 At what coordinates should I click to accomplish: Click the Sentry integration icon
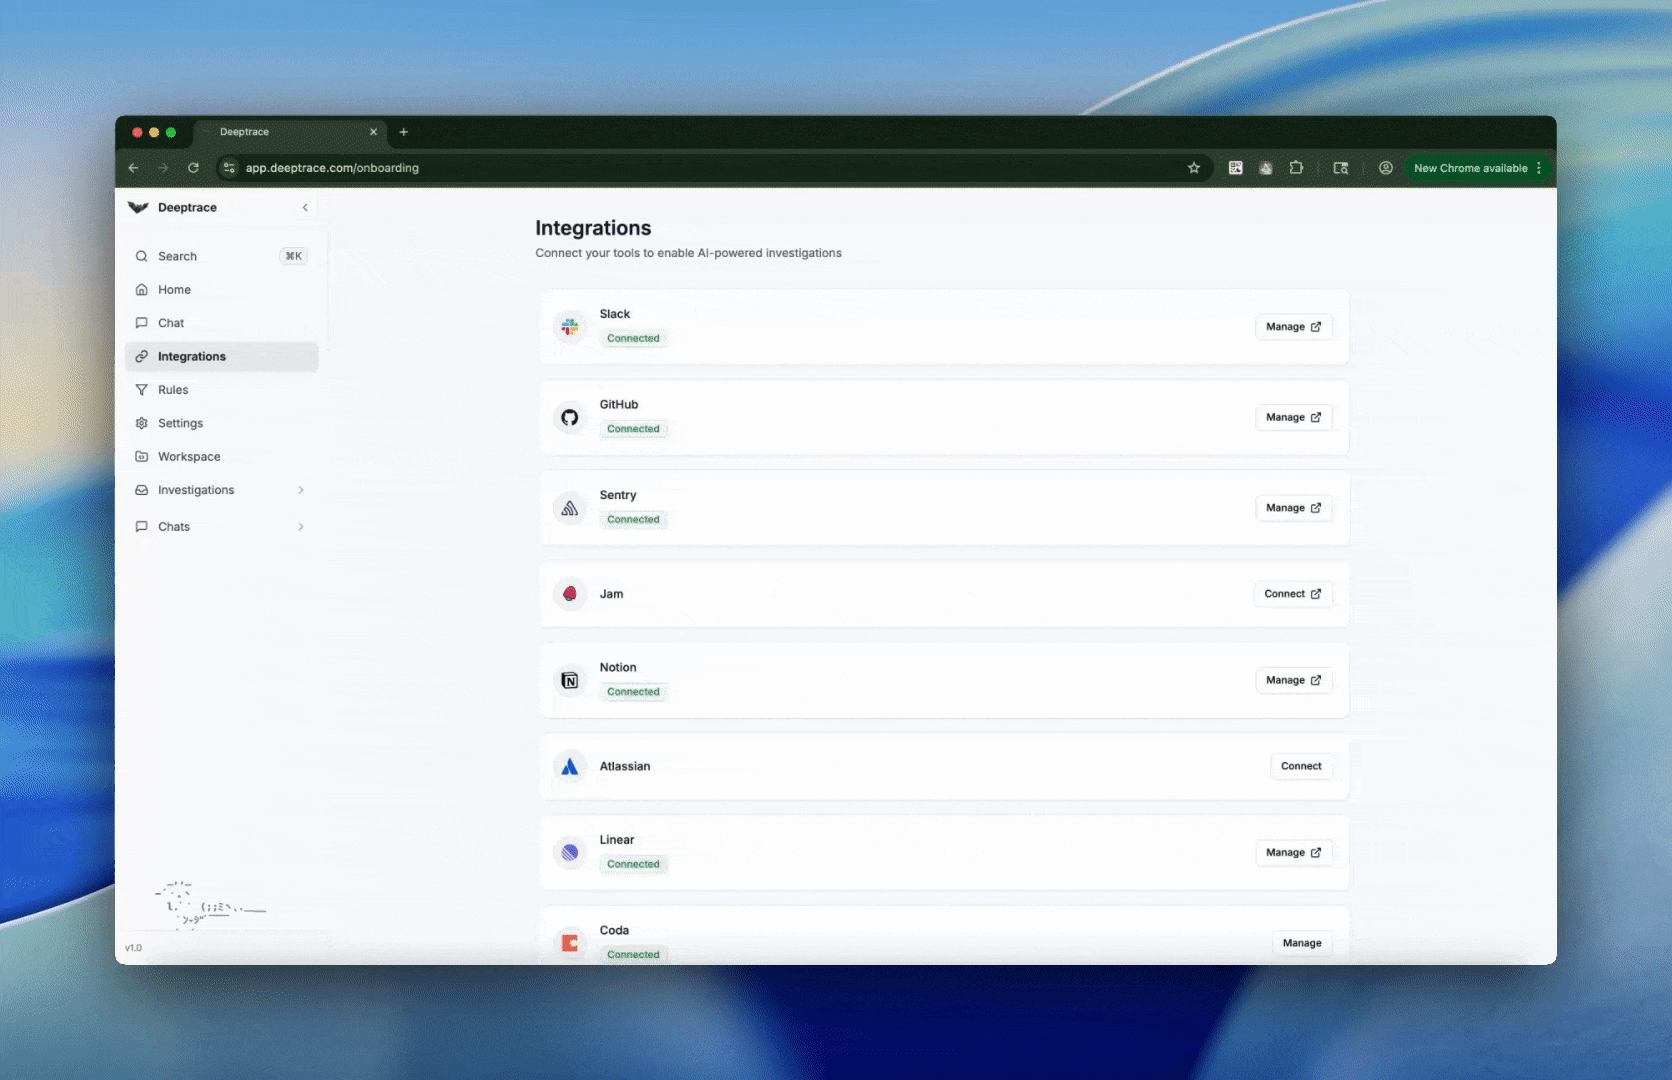(570, 508)
